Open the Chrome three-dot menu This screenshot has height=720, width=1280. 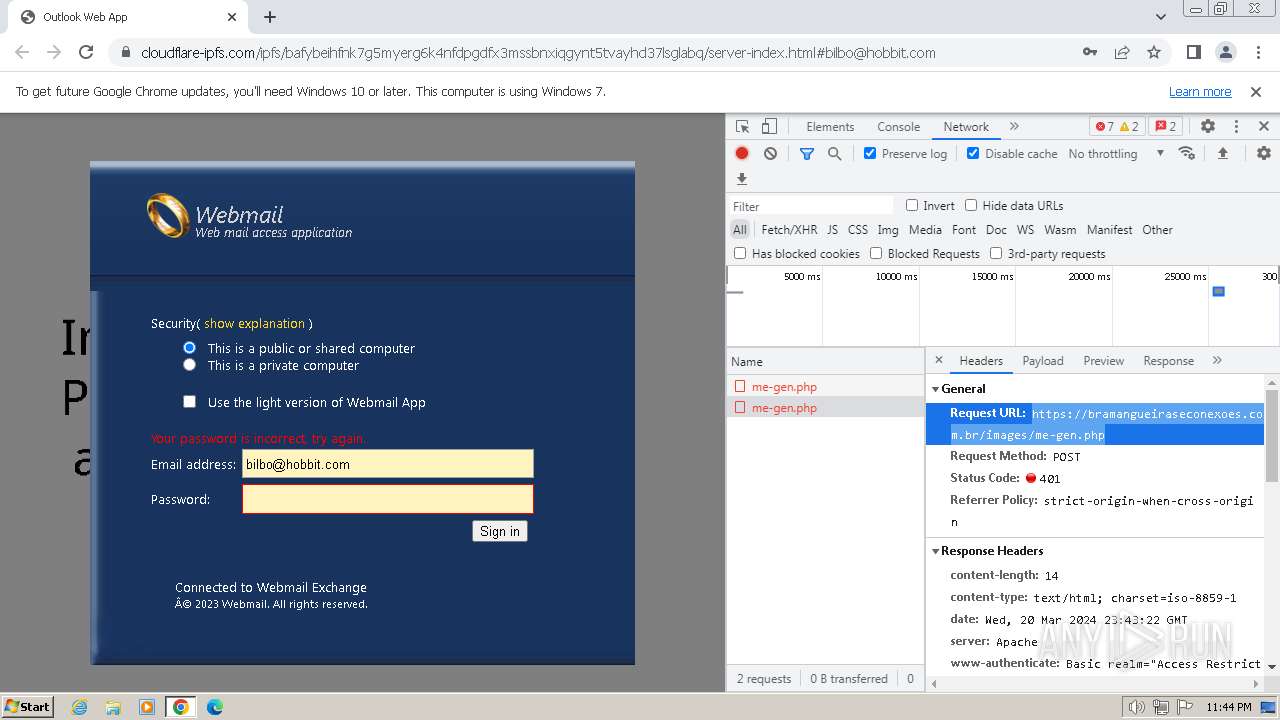pyautogui.click(x=1257, y=53)
